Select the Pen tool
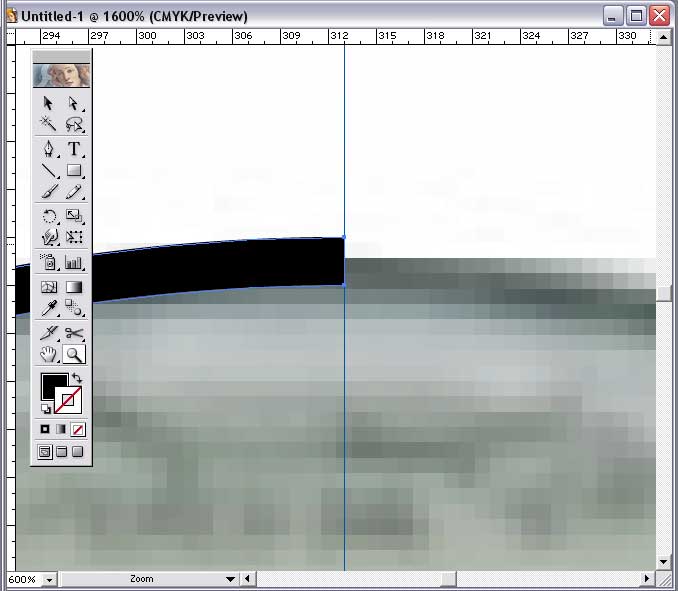This screenshot has width=678, height=591. tap(48, 149)
